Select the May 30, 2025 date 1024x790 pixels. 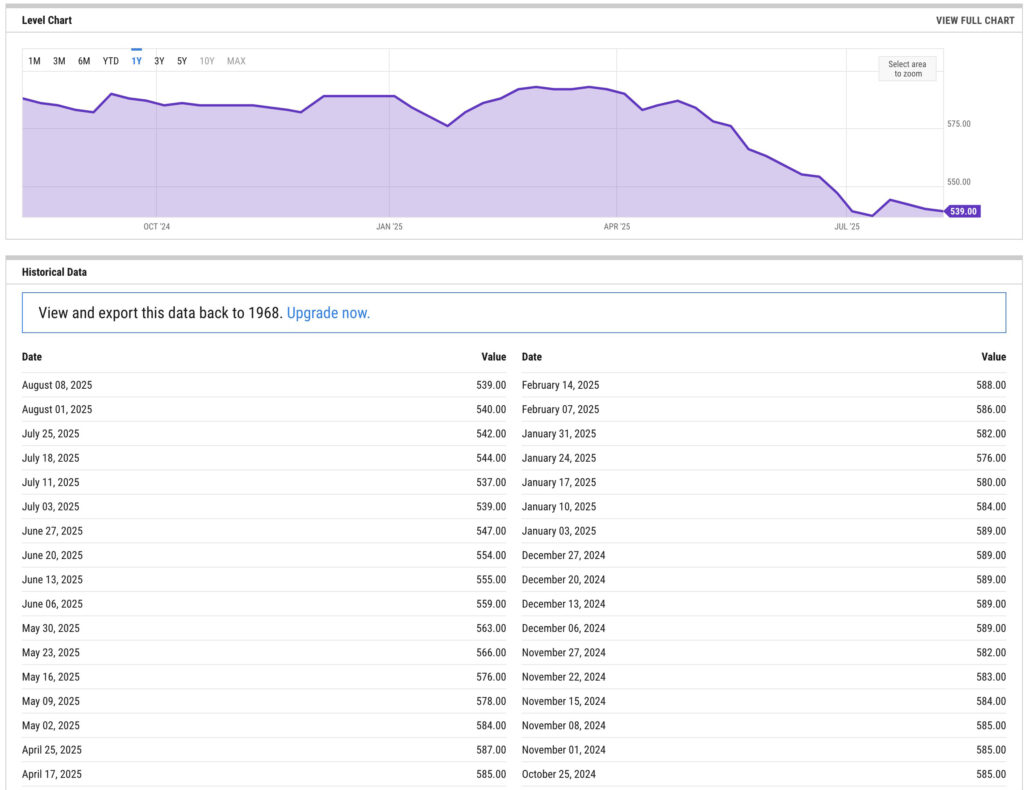[50, 628]
